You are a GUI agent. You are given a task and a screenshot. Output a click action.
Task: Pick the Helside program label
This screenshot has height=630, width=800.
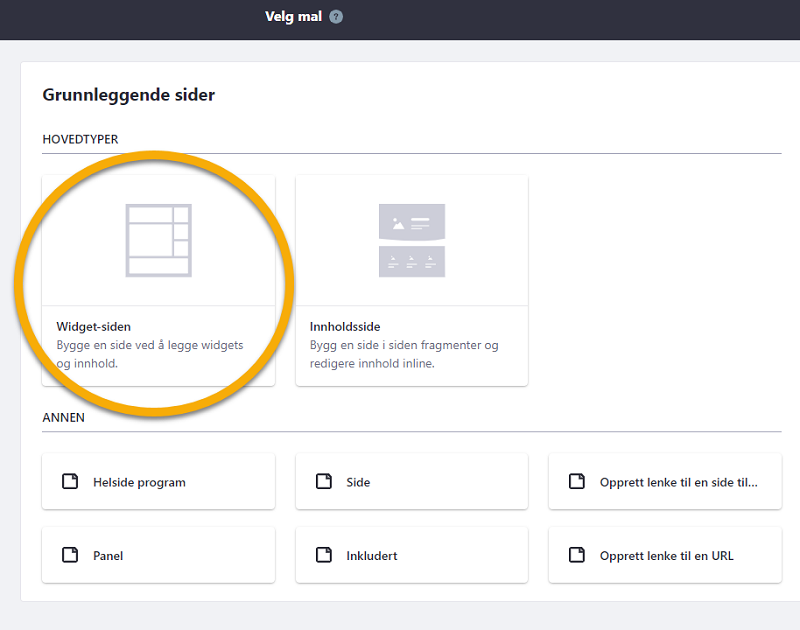click(139, 482)
